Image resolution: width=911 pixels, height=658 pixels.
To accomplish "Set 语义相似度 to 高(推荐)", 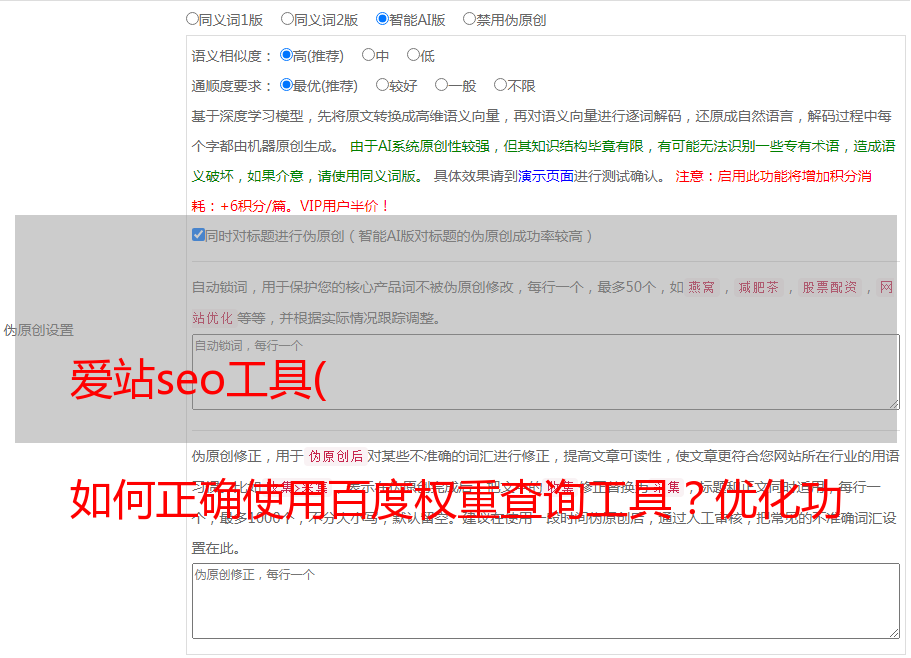I will [286, 55].
